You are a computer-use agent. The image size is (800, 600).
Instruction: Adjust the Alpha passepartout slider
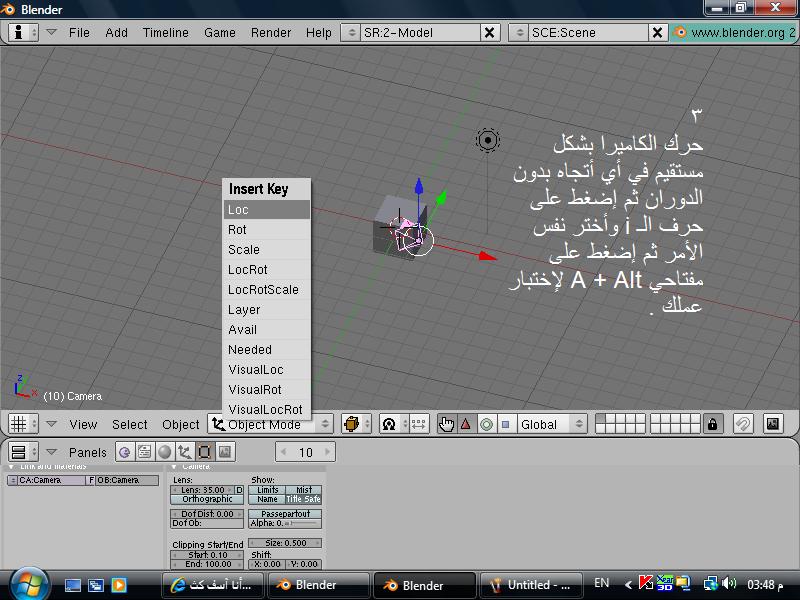point(286,523)
